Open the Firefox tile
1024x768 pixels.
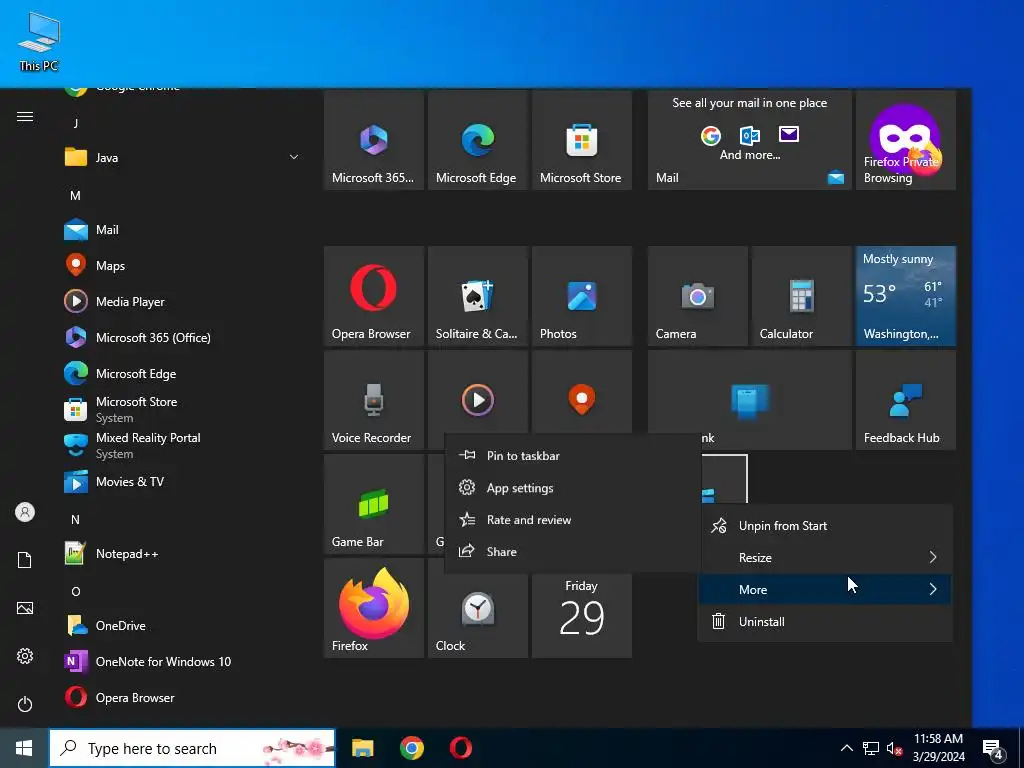tap(374, 607)
